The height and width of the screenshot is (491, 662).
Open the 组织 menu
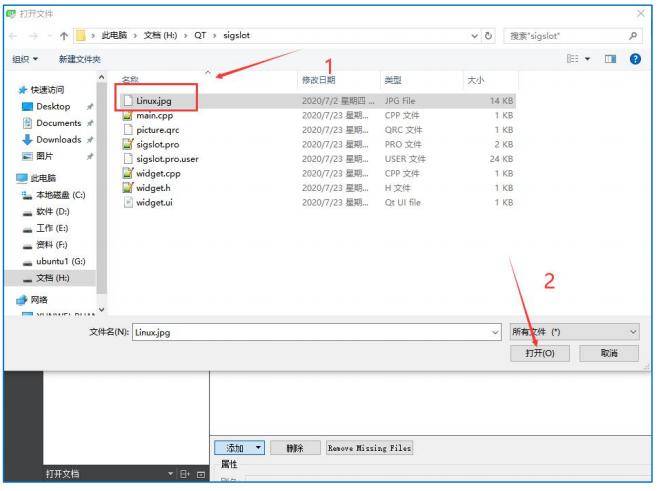[x=25, y=59]
